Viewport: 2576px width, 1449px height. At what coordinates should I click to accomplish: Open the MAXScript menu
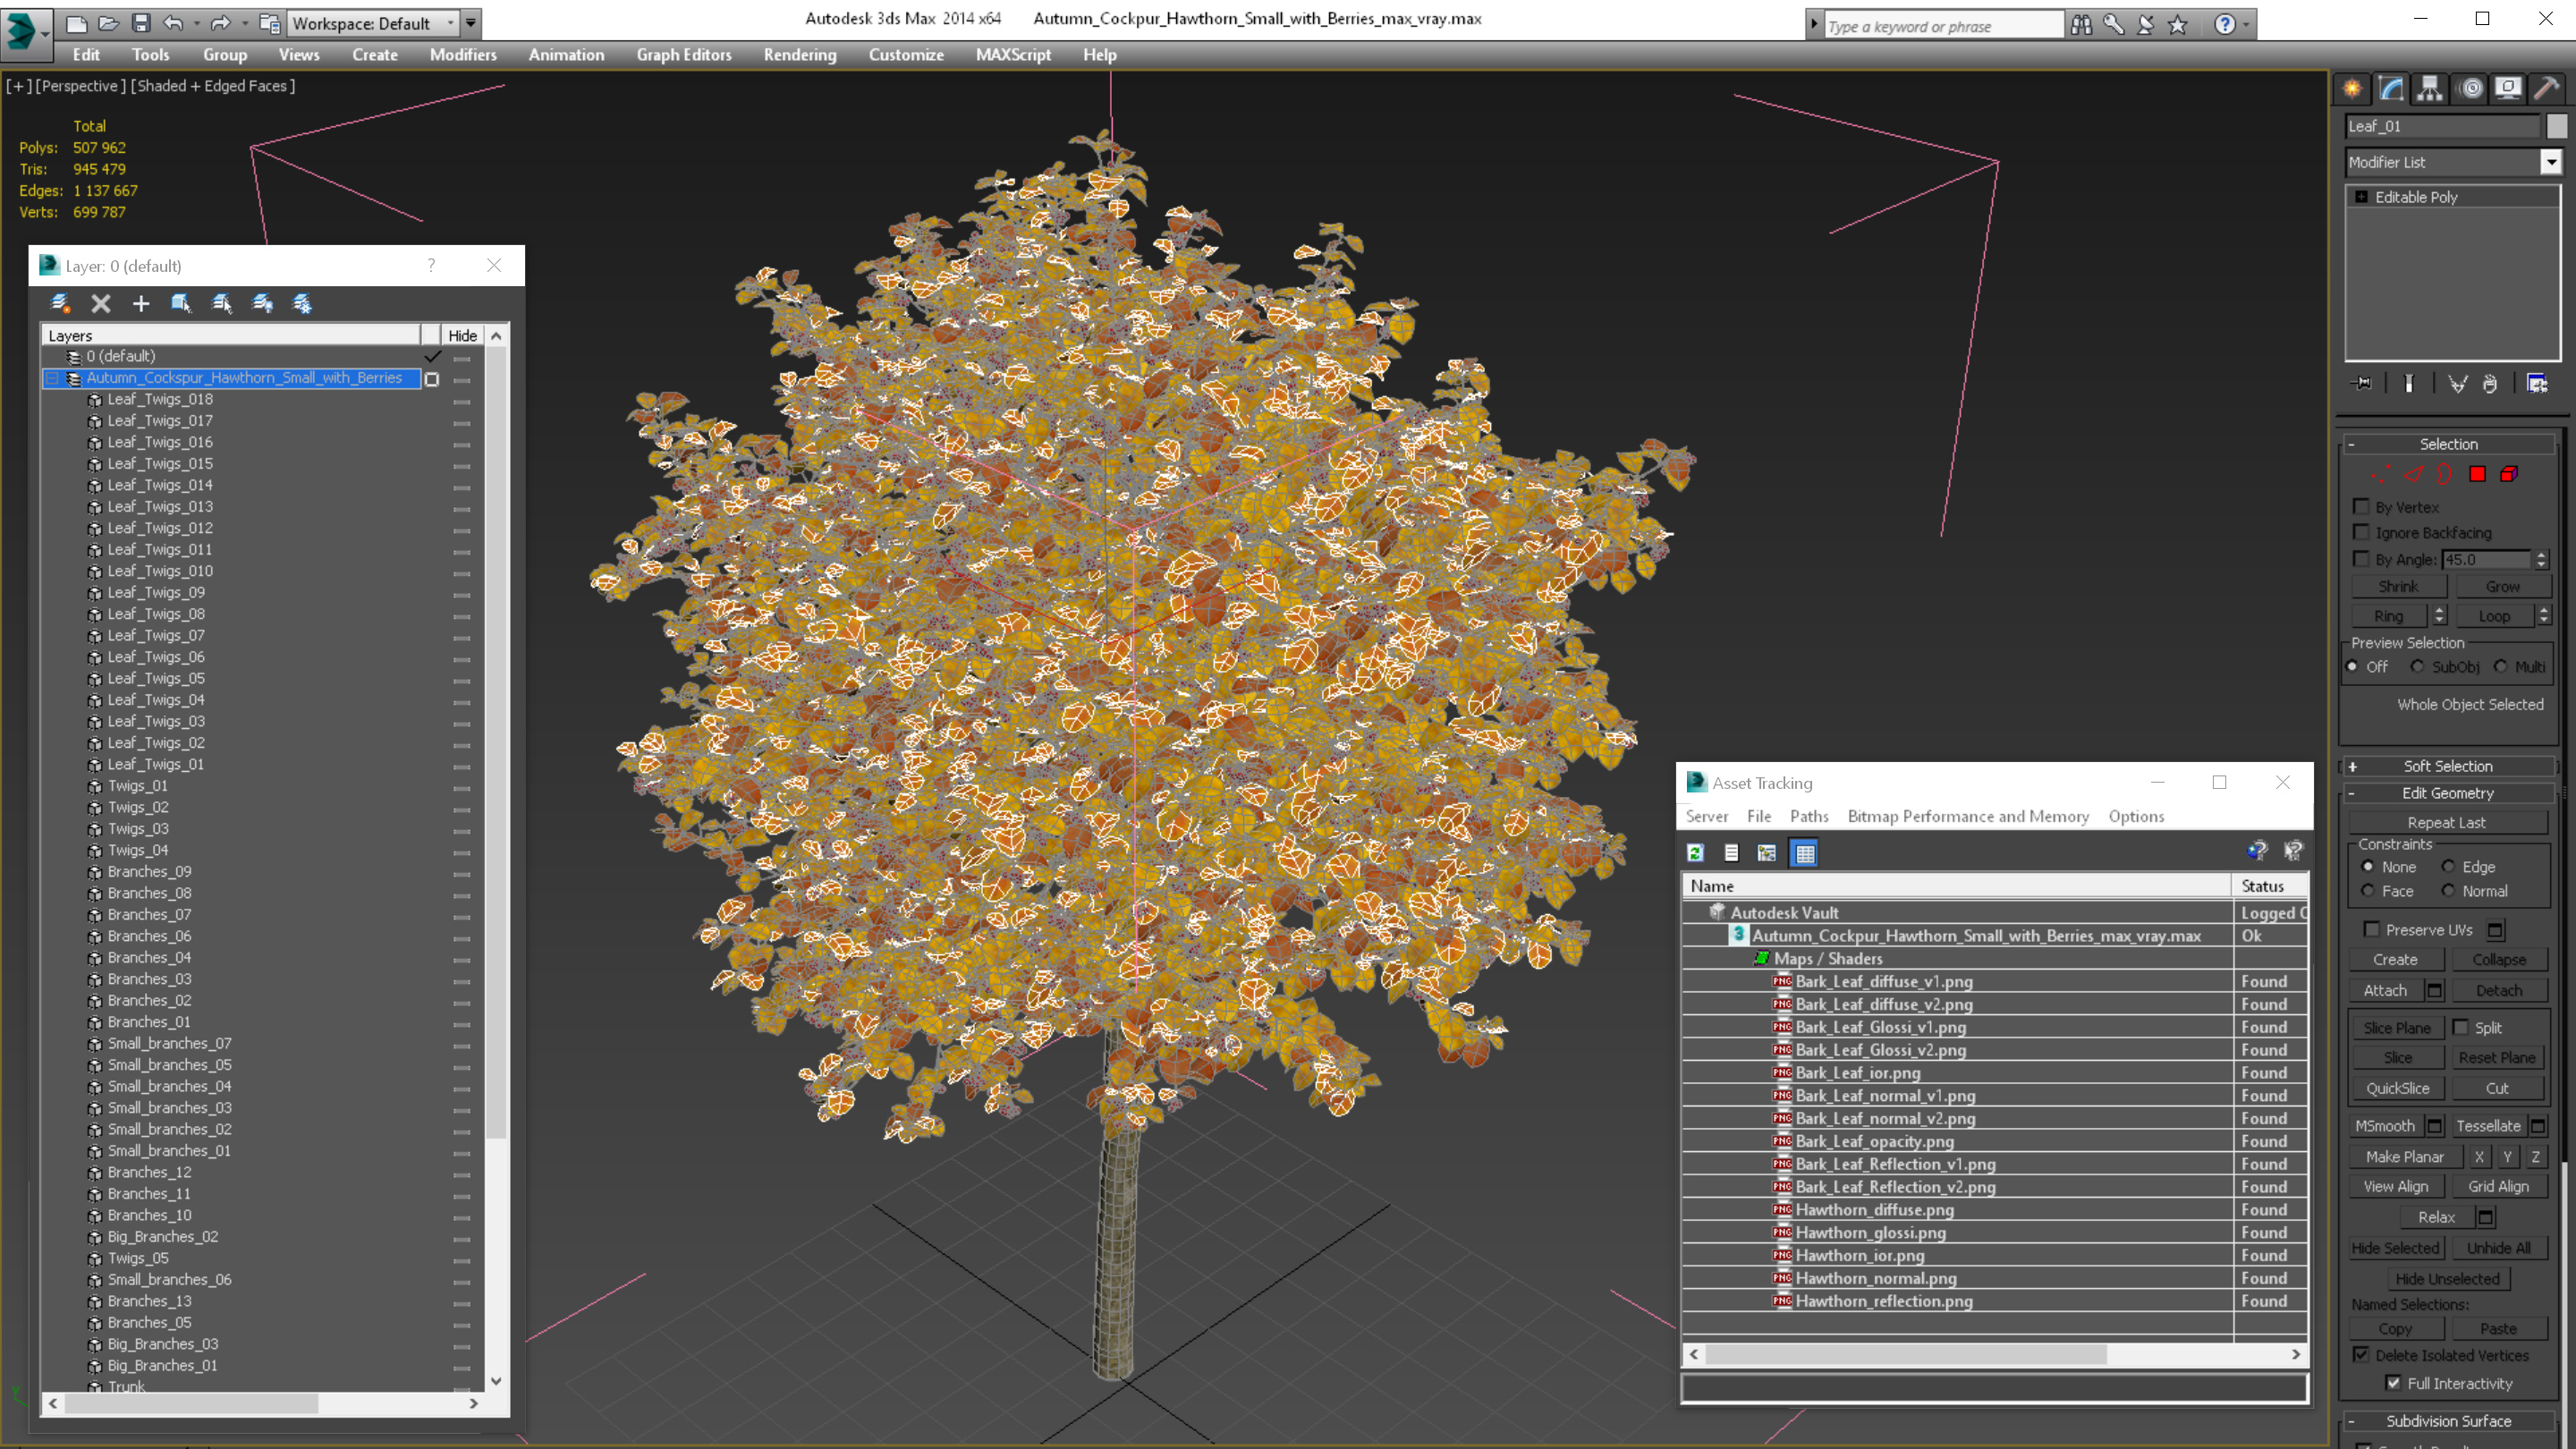[x=1013, y=55]
